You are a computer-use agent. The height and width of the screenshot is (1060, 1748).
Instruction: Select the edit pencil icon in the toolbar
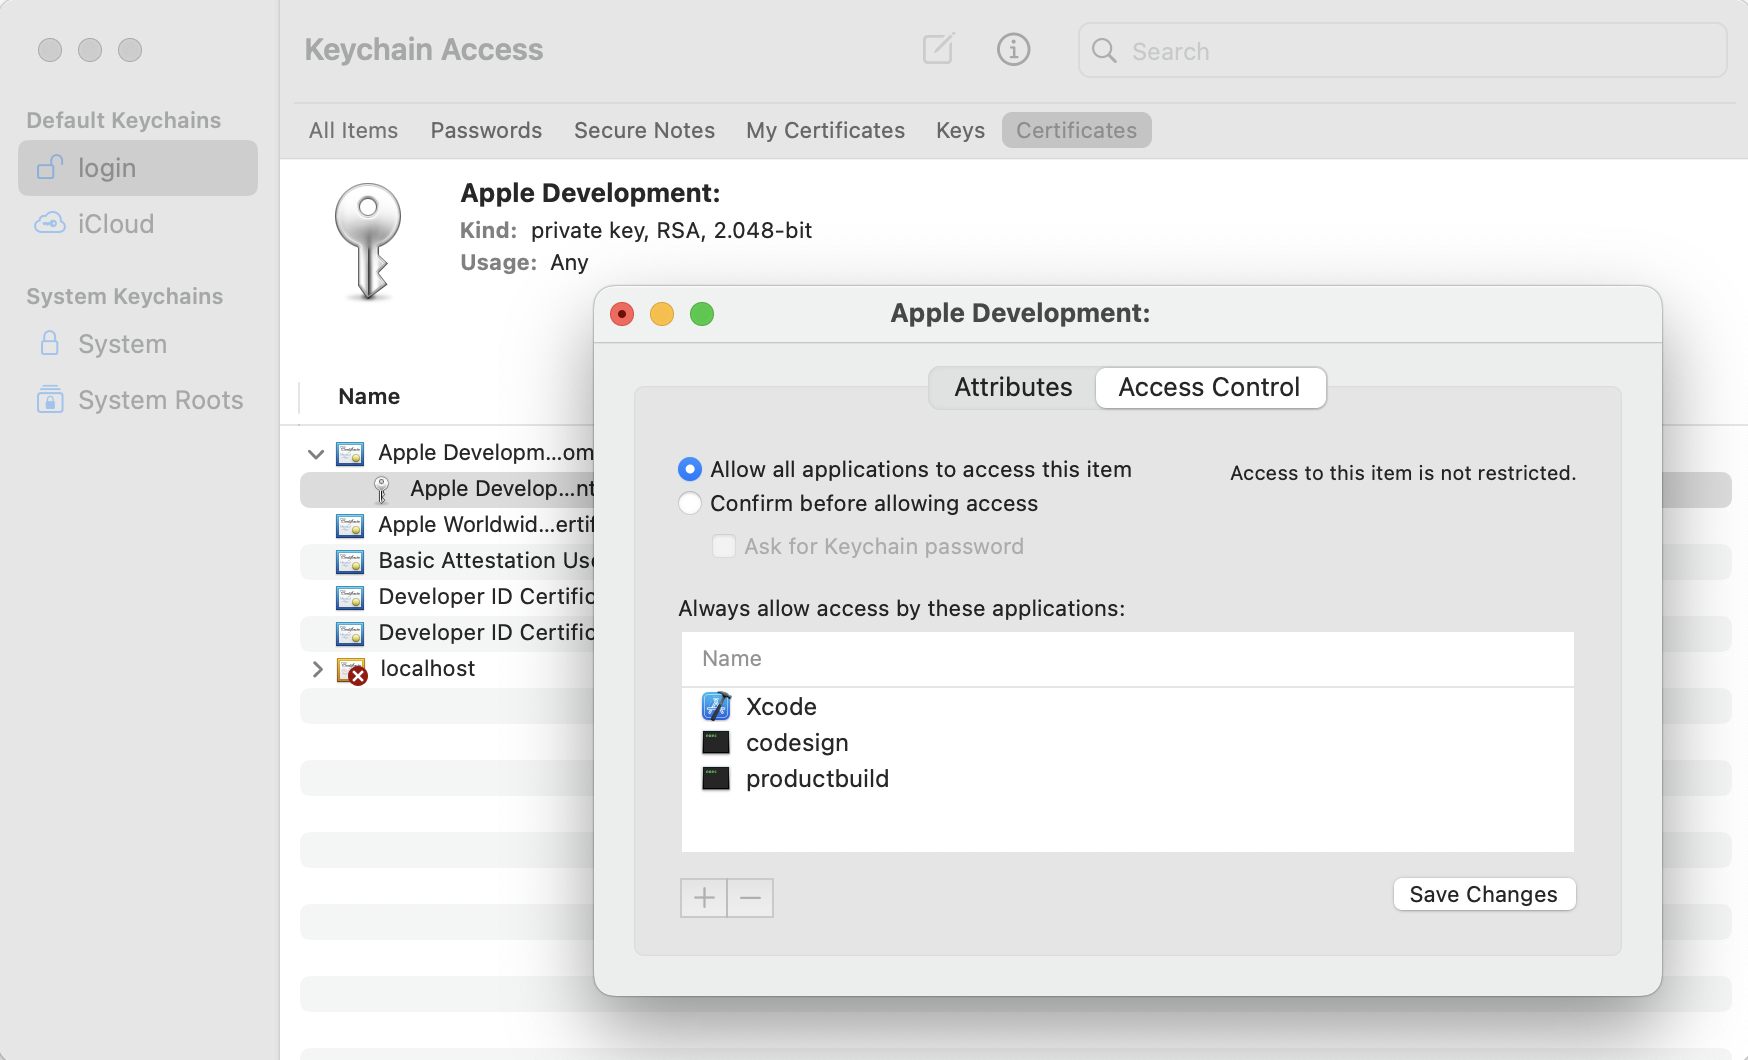(937, 49)
